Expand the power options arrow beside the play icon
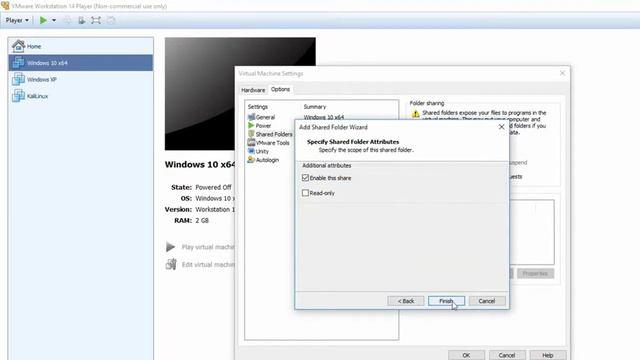 (x=54, y=20)
